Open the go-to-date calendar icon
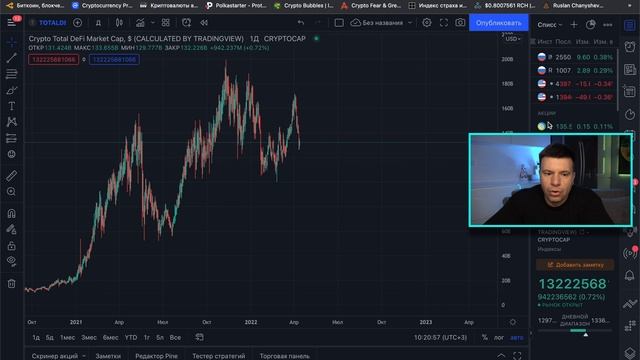This screenshot has height=360, width=640. tap(199, 337)
